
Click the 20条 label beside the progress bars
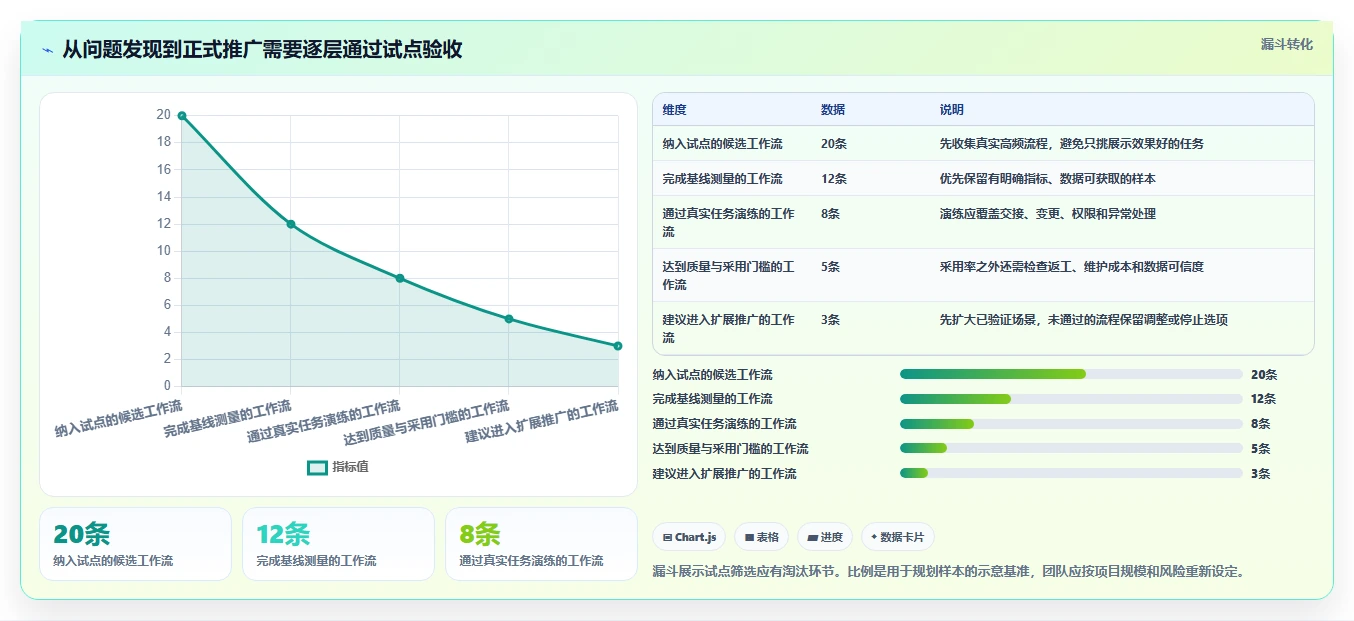pos(1264,374)
